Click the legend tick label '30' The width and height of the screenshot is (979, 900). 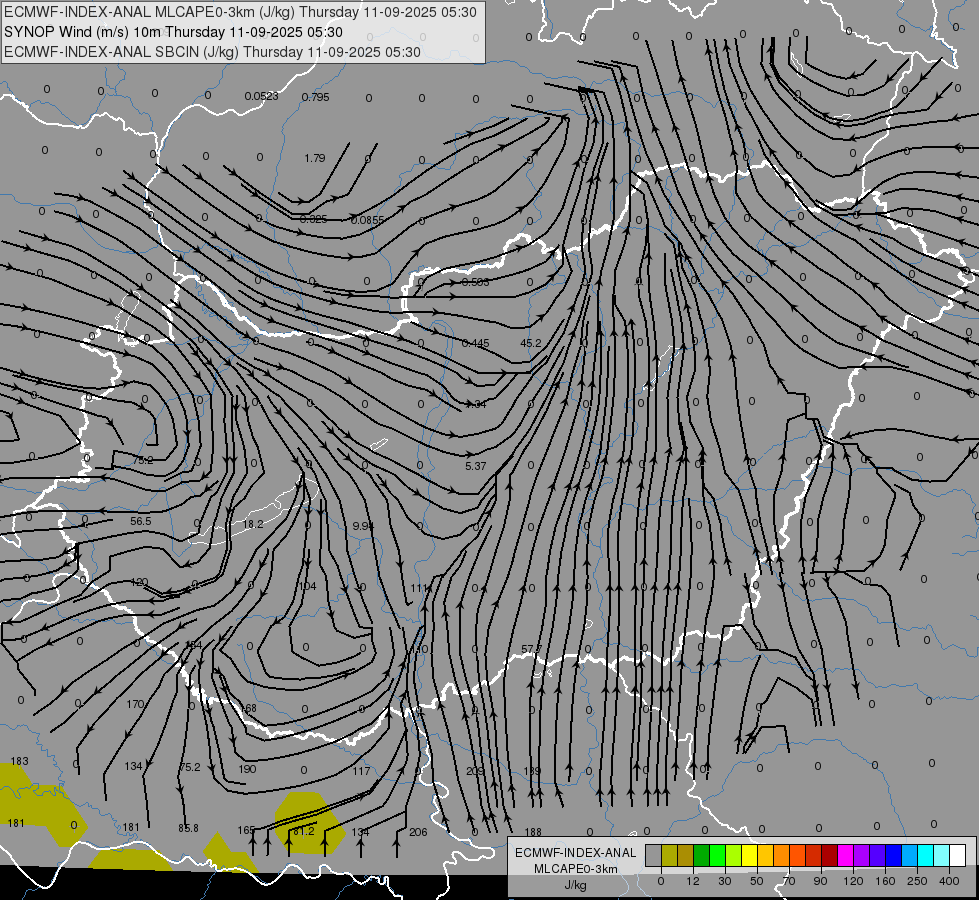[x=725, y=881]
